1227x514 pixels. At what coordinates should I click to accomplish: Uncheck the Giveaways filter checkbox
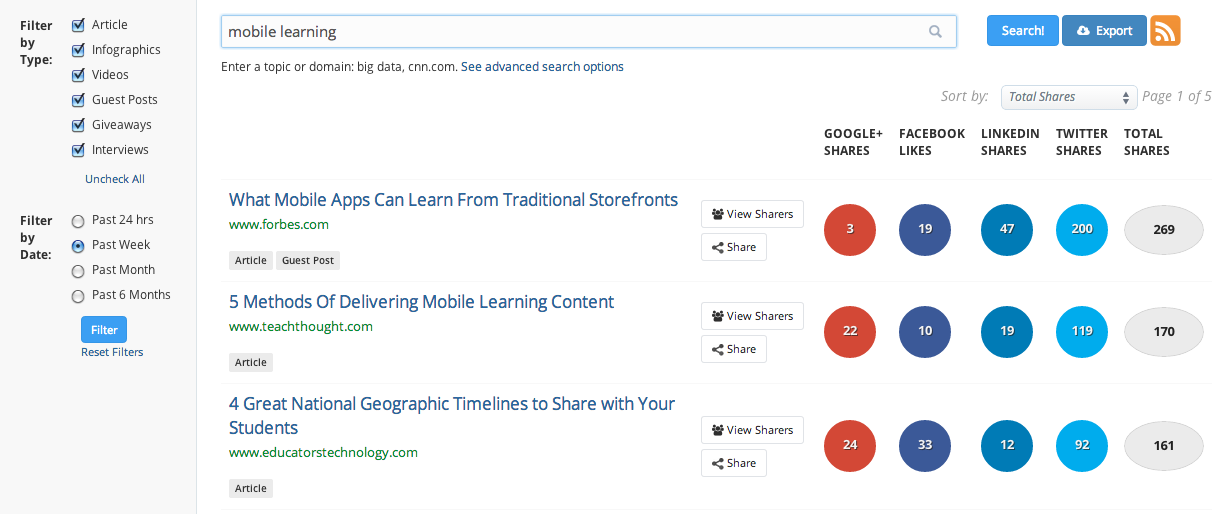pos(78,125)
